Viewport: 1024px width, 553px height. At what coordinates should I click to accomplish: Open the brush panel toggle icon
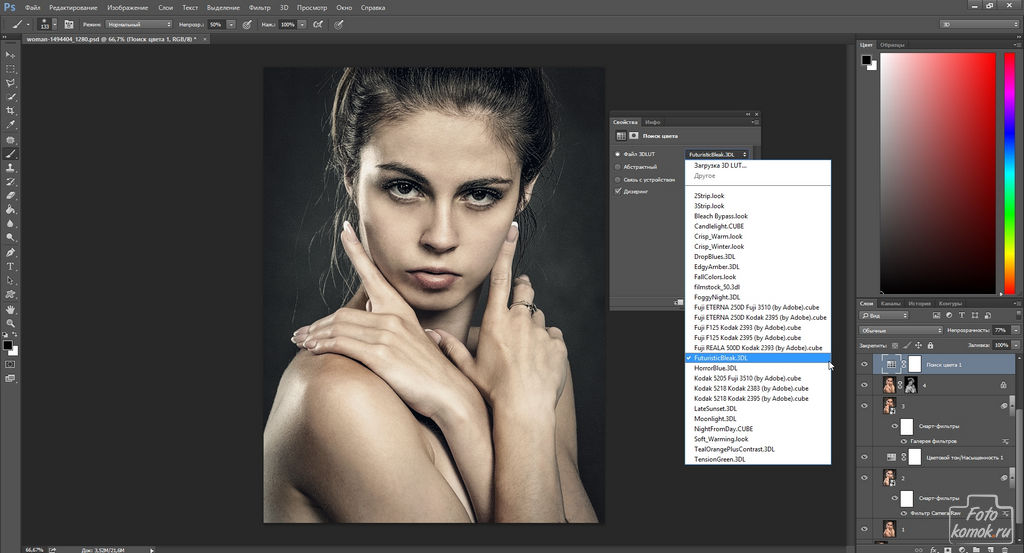[x=69, y=24]
